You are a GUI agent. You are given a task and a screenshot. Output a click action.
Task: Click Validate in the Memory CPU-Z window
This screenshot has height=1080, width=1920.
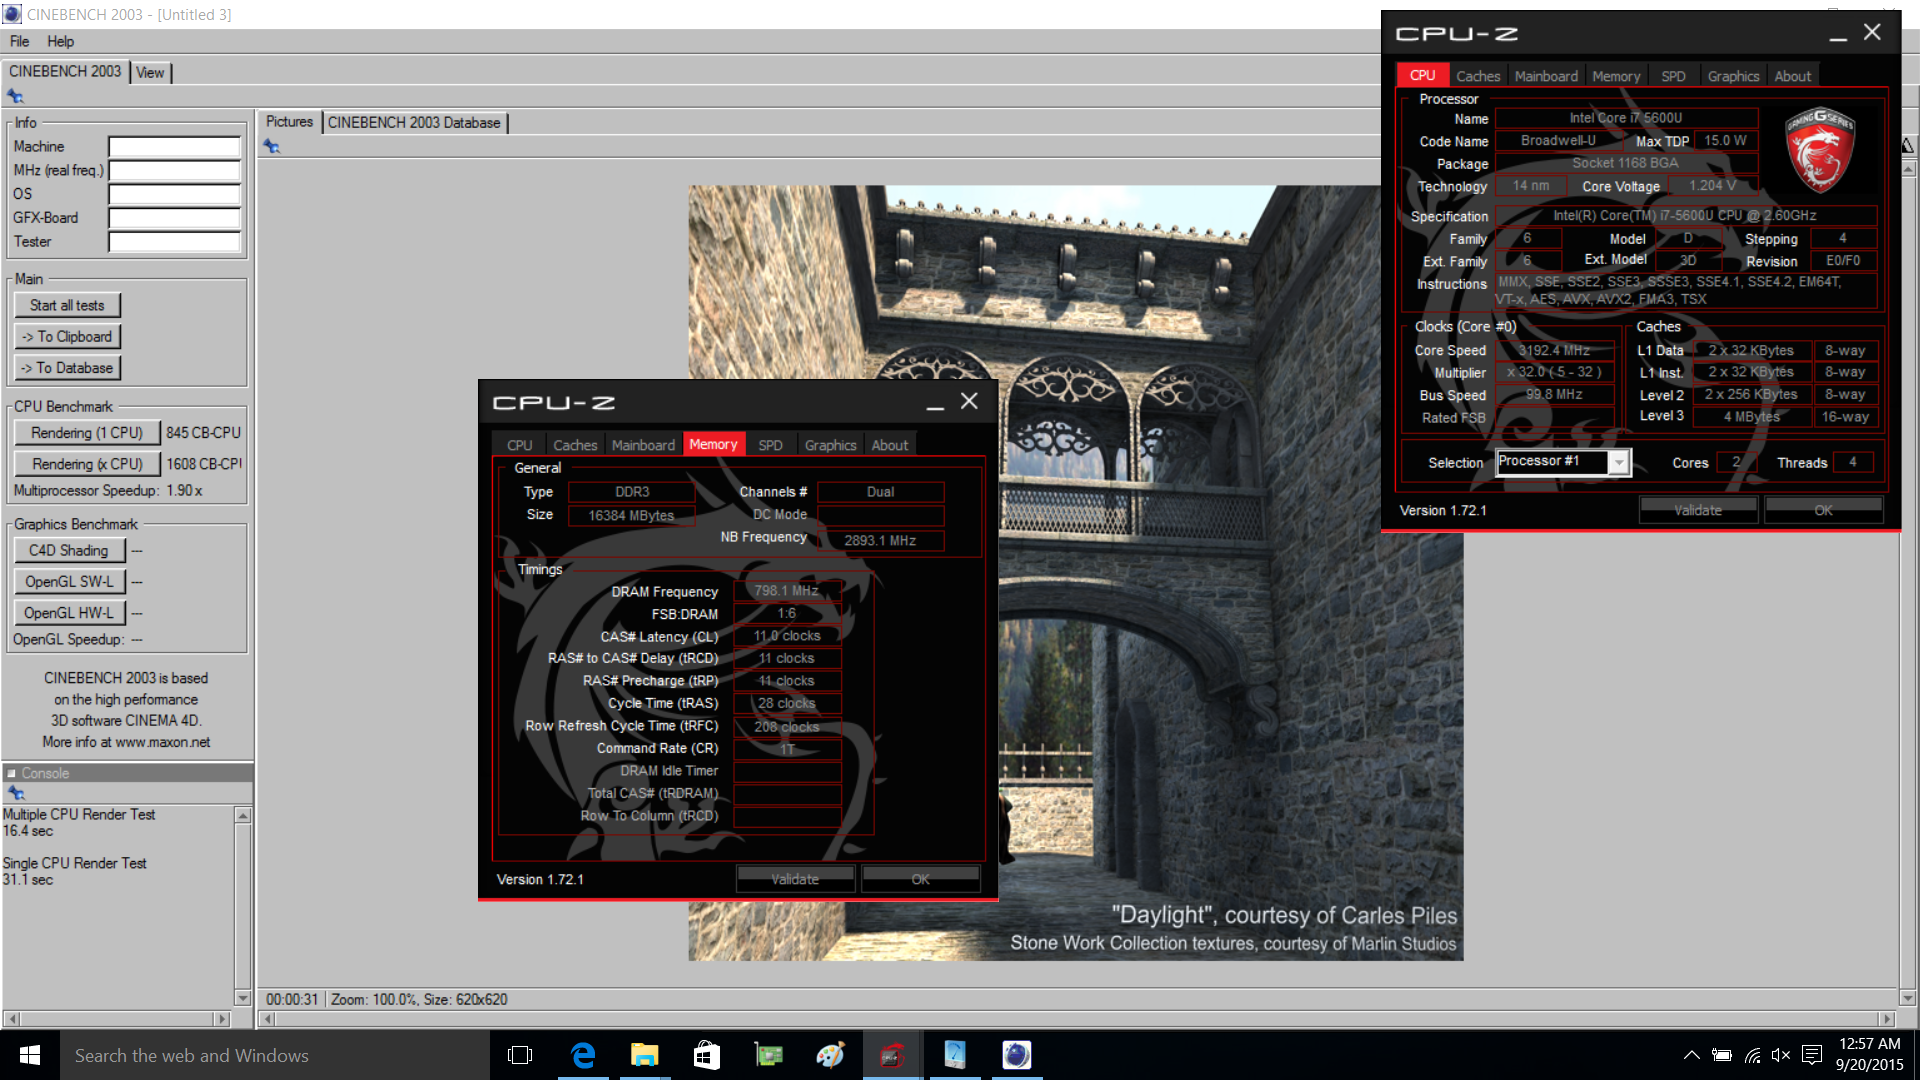tap(795, 879)
